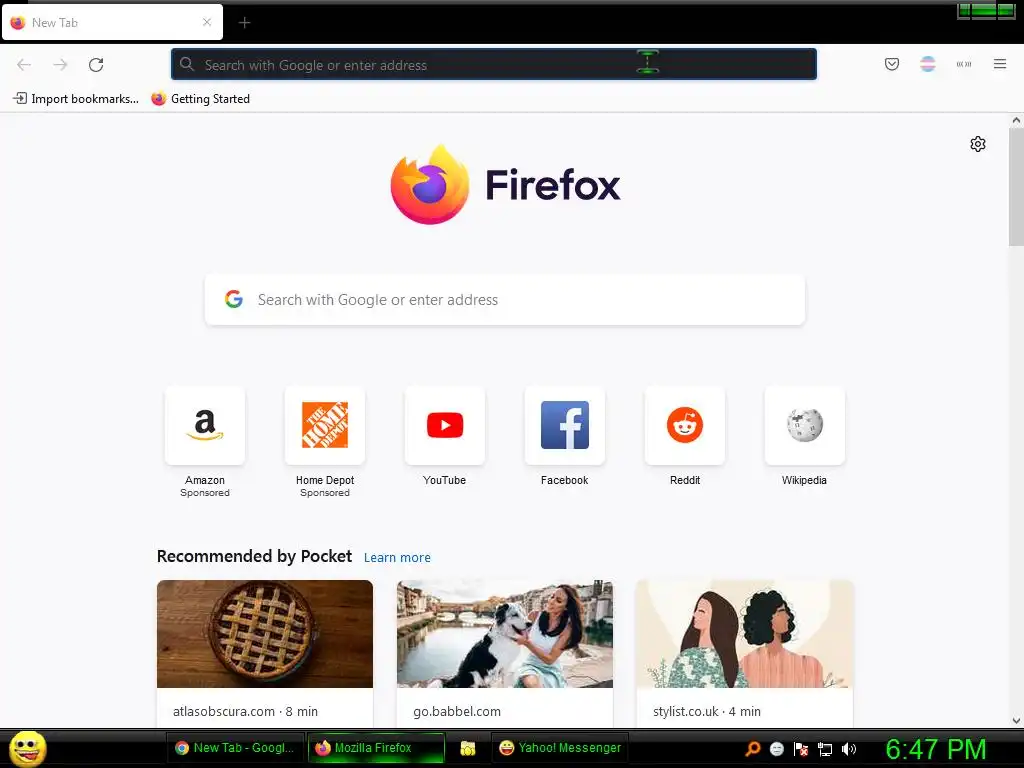Click the Google G icon in search box
Viewport: 1024px width, 768px height.
[234, 299]
